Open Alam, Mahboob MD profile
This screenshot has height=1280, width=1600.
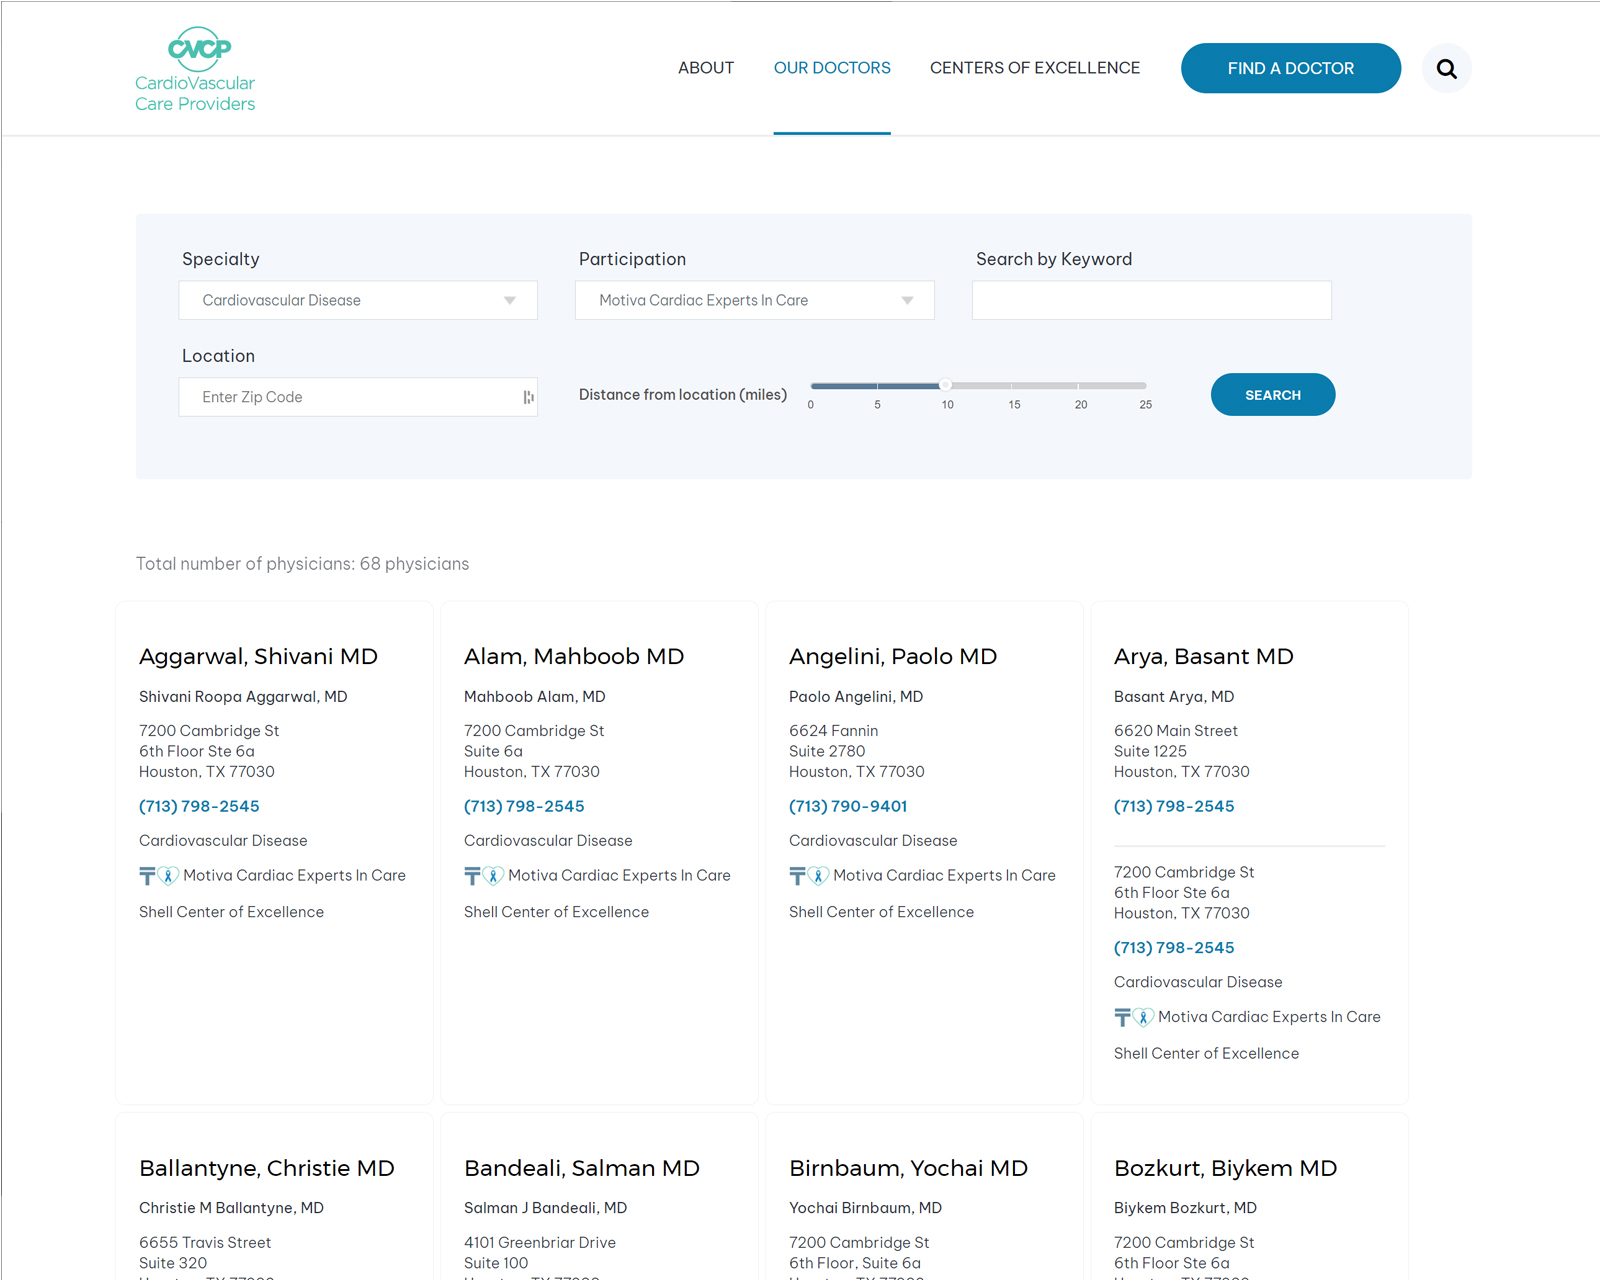[574, 656]
